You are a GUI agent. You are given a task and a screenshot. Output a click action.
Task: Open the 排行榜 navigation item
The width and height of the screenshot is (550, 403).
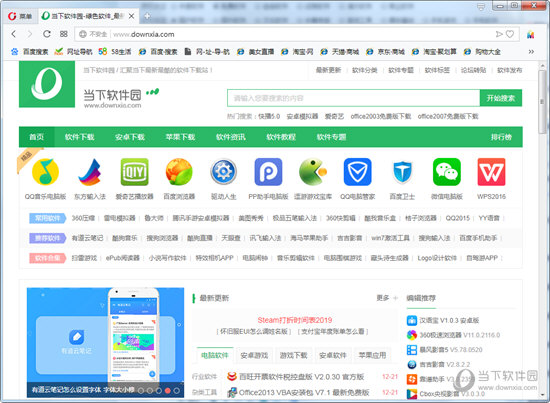pyautogui.click(x=501, y=137)
